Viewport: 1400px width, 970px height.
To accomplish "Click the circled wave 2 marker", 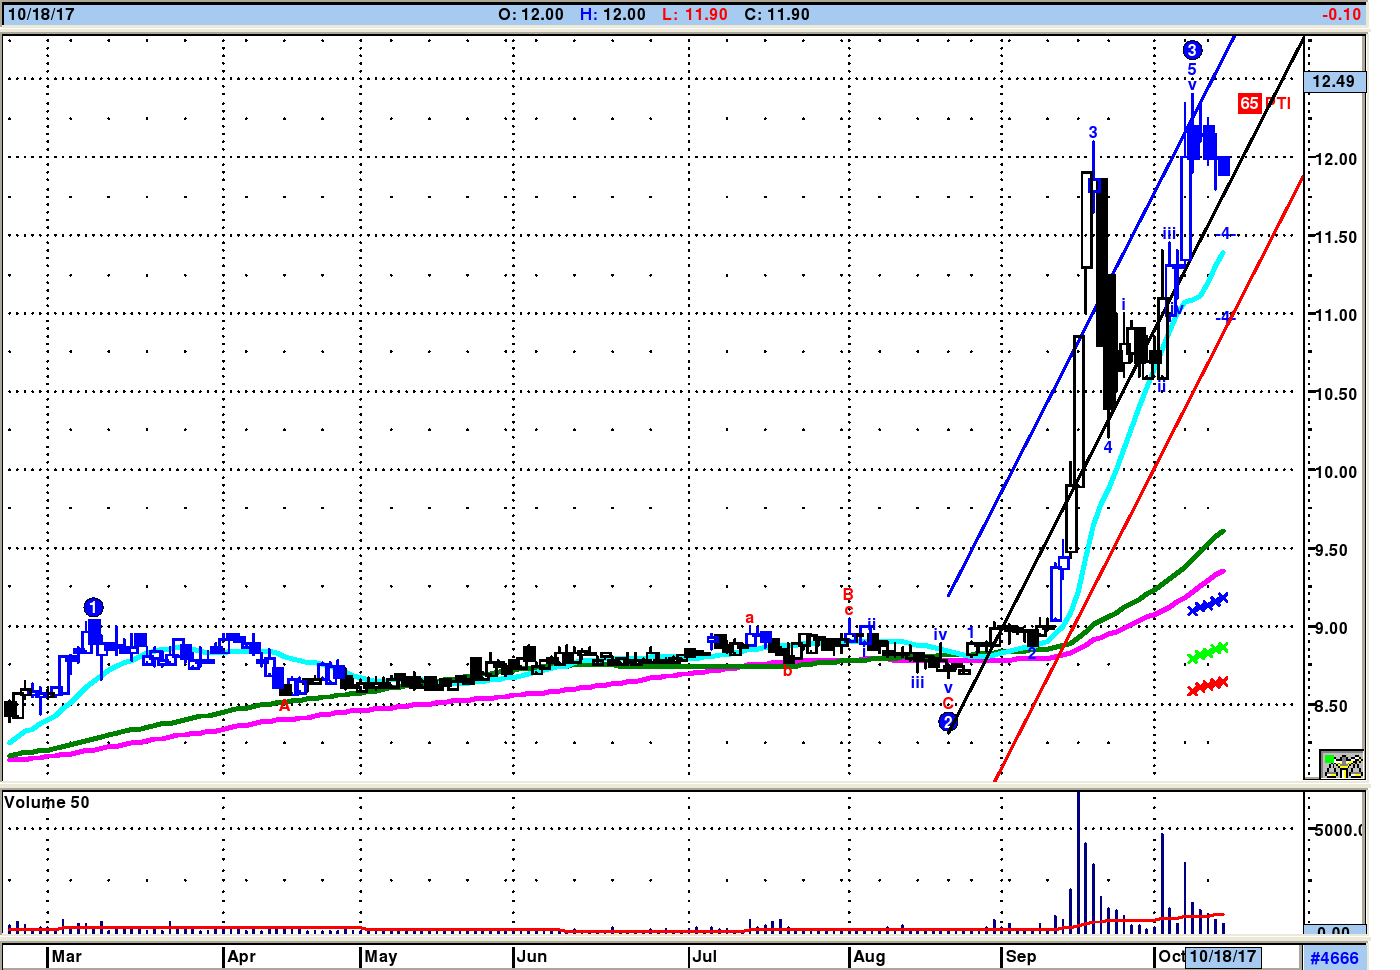I will (x=948, y=721).
